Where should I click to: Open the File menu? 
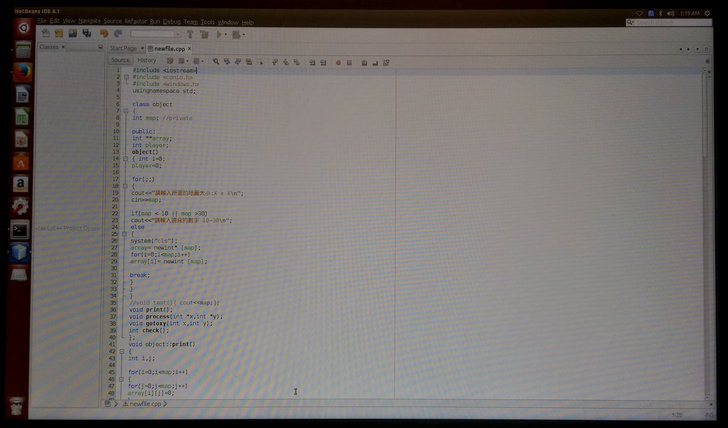coord(42,21)
